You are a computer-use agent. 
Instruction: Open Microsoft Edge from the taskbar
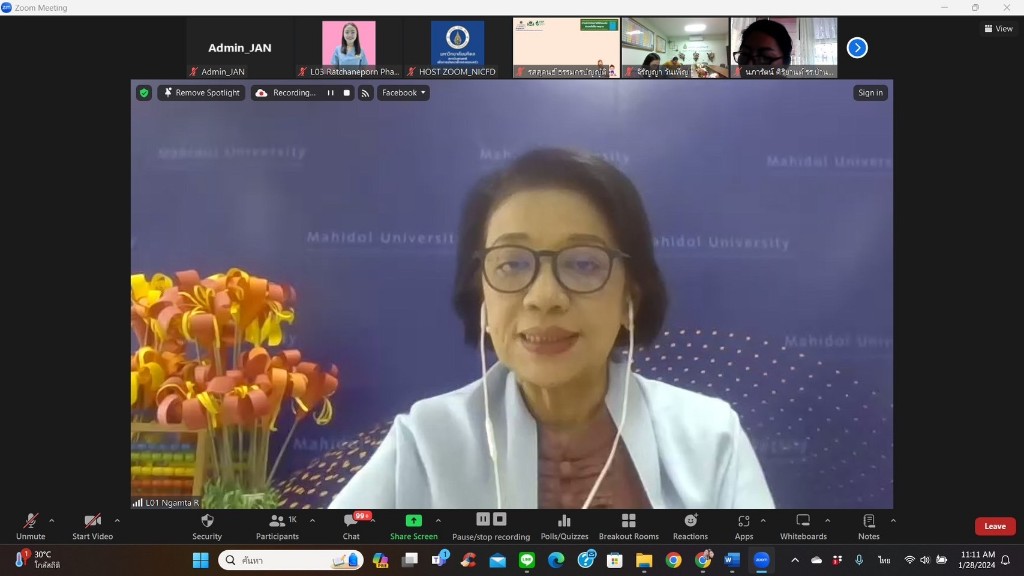[x=556, y=560]
